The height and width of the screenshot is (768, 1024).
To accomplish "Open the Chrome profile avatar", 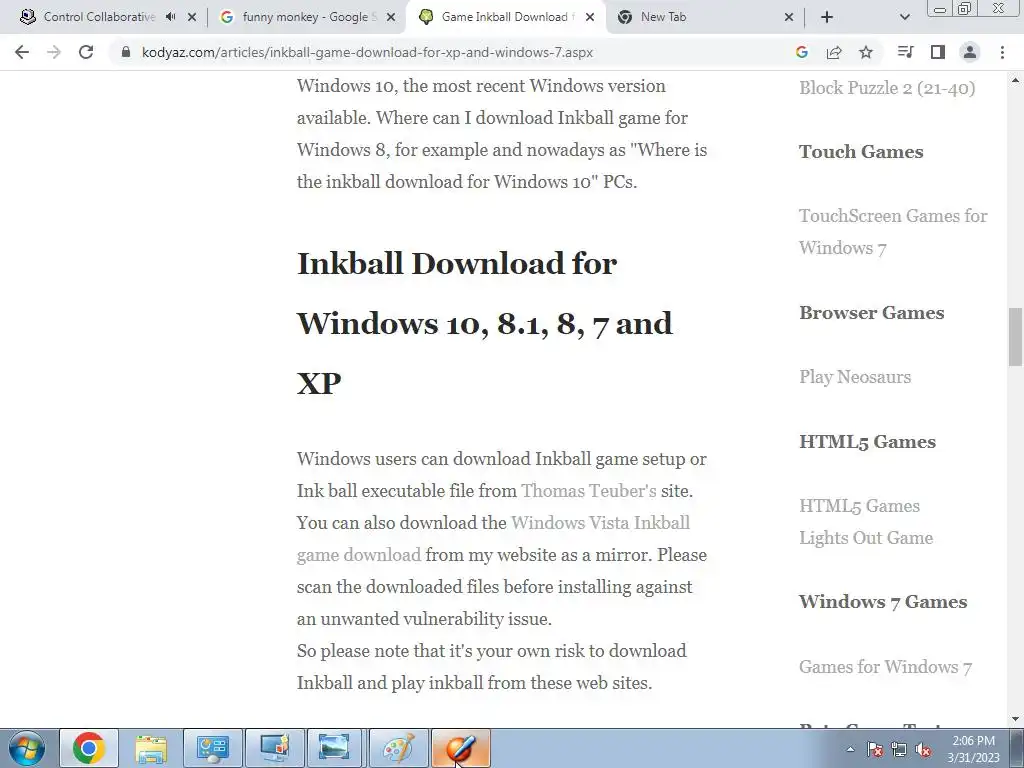I will pyautogui.click(x=970, y=52).
